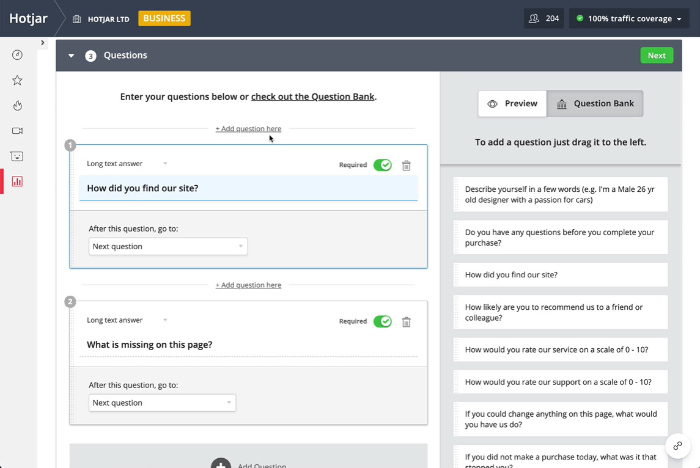
Task: Open question 2 Next question dropdown
Action: coord(162,403)
